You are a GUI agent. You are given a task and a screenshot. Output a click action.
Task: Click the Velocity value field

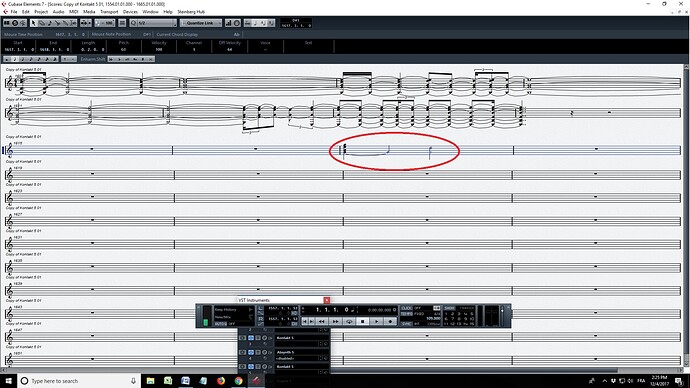click(159, 49)
